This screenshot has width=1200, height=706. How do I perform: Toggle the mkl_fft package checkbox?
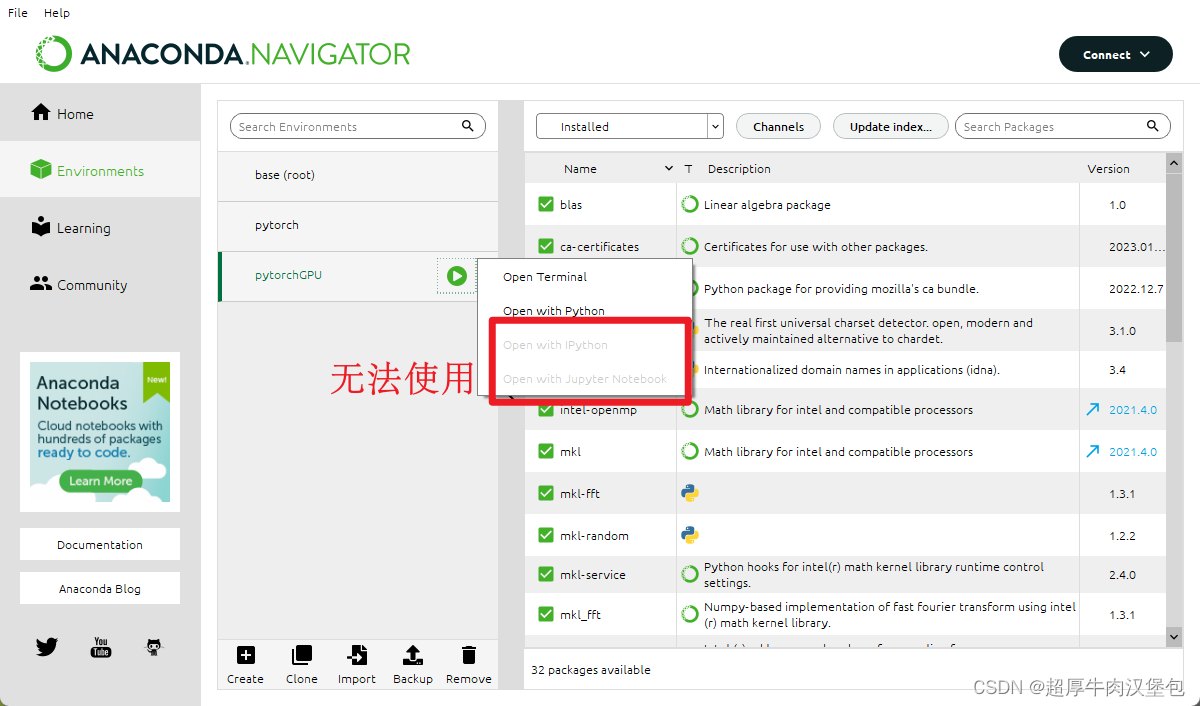546,614
